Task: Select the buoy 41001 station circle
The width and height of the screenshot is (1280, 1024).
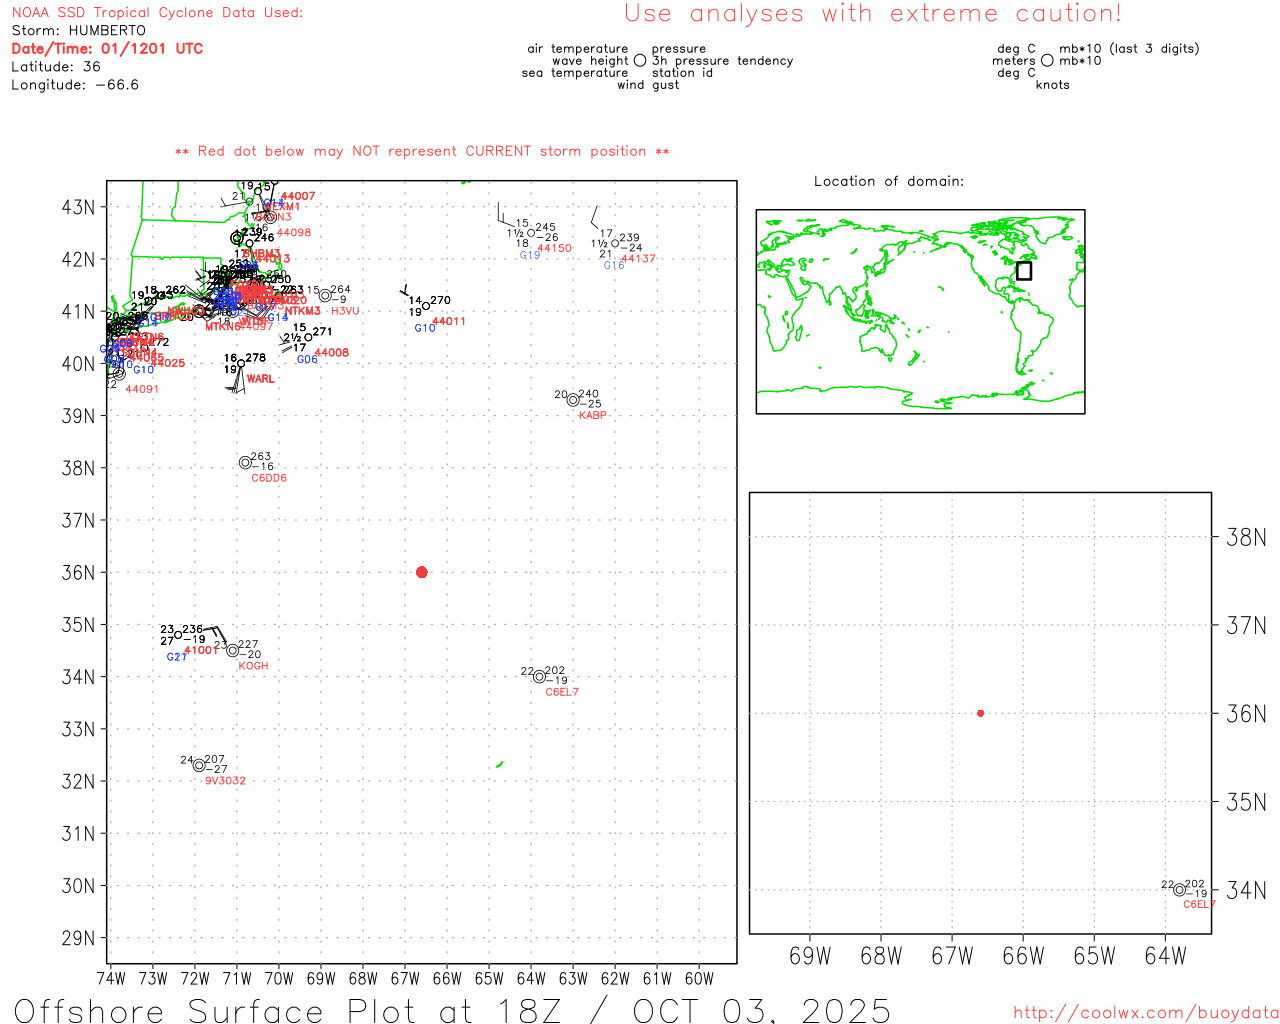Action: 178,635
